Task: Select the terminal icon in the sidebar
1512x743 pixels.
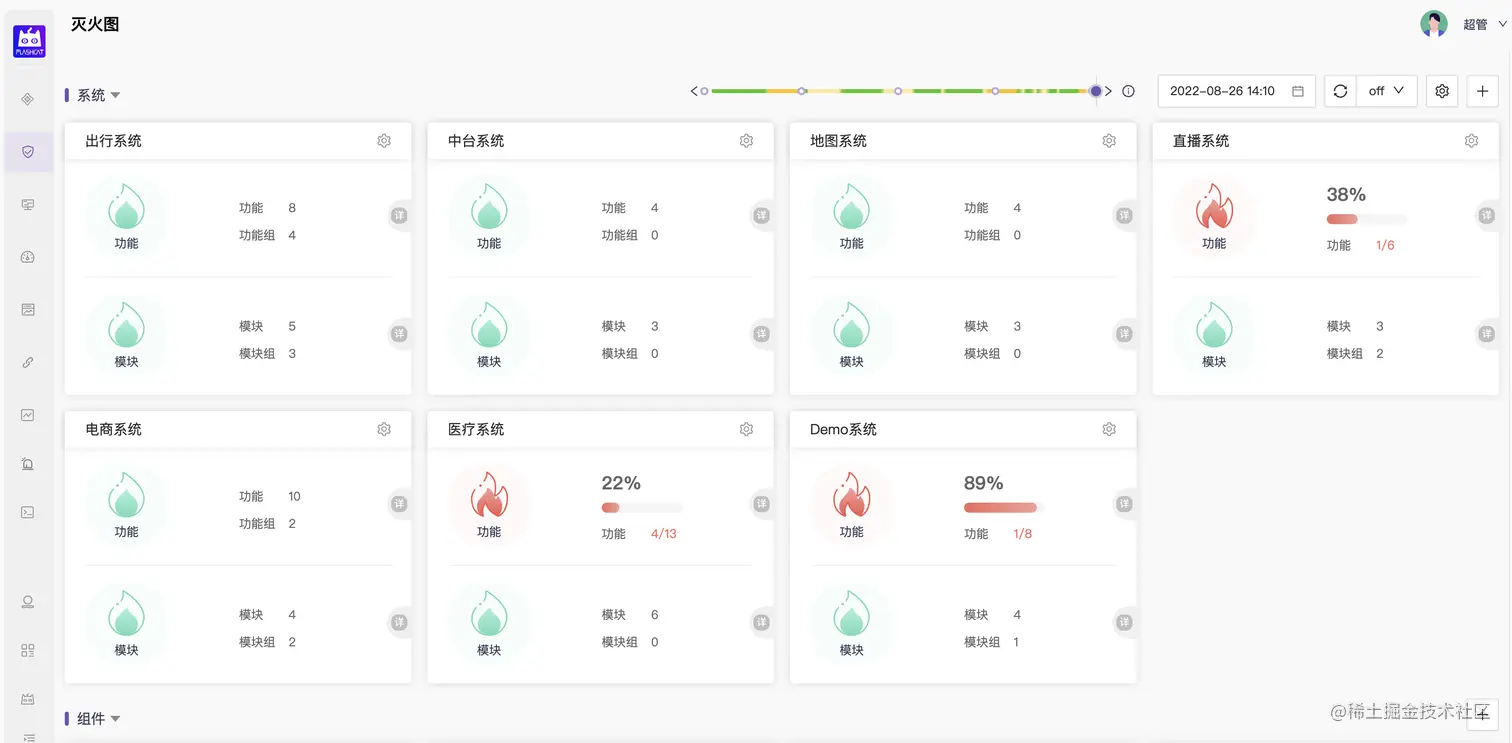Action: click(x=28, y=511)
